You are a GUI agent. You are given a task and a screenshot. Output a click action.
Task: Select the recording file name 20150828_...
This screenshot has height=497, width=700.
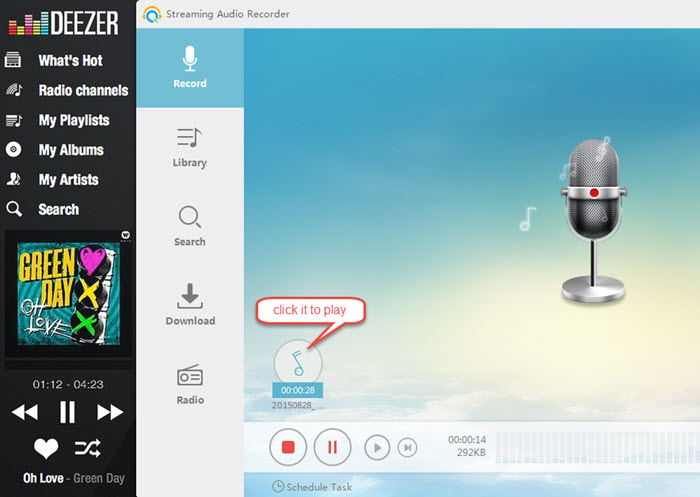tap(298, 405)
